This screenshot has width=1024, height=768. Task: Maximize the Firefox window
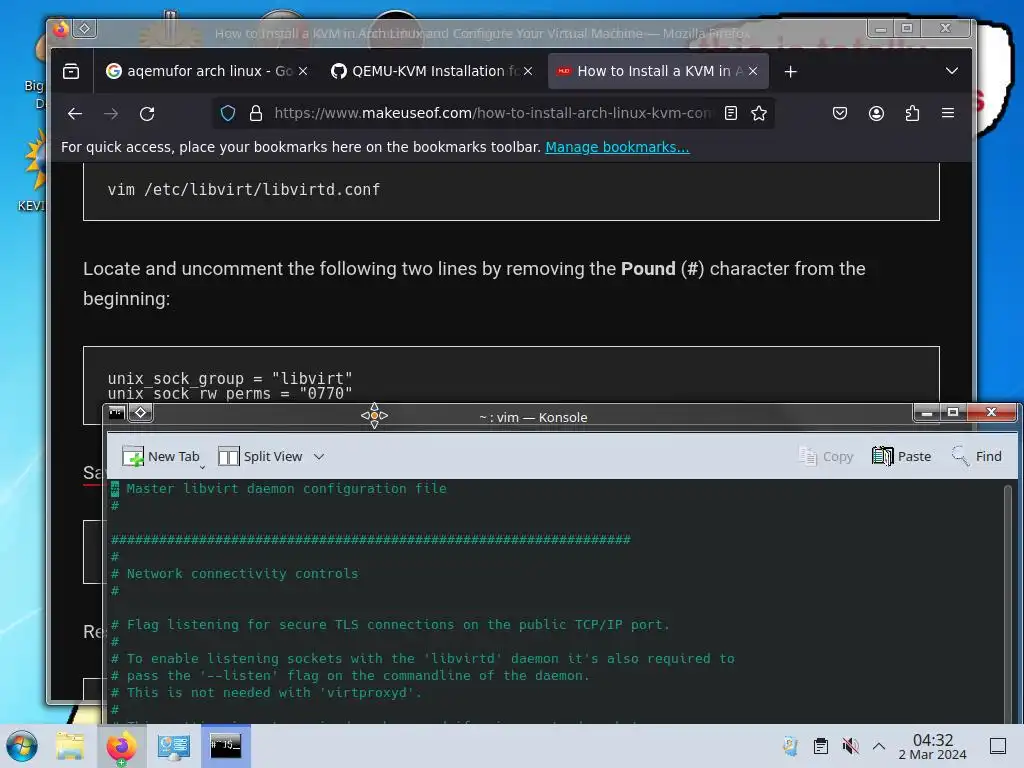[907, 29]
